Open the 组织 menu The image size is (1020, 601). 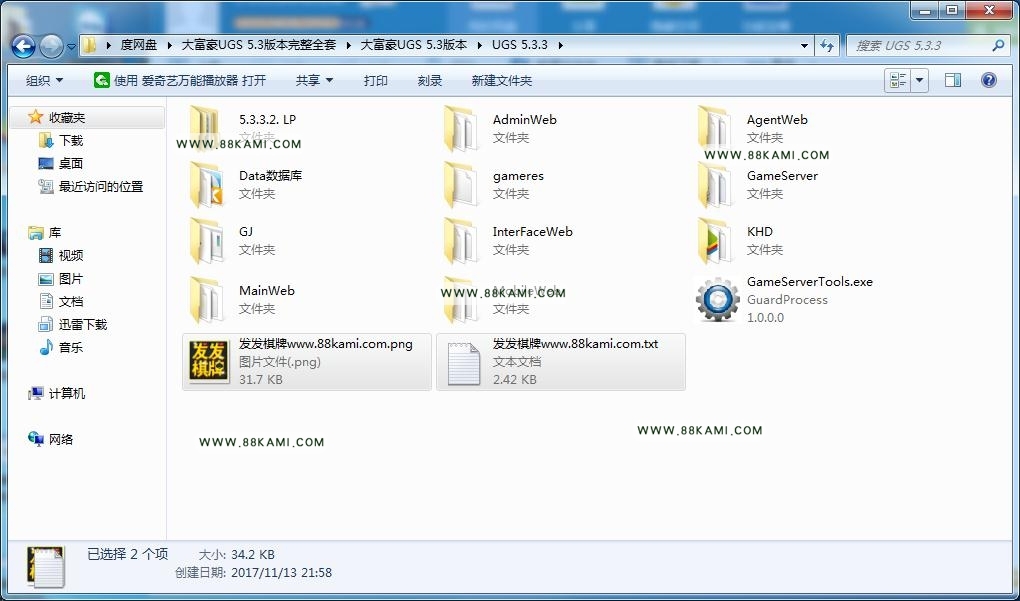coord(44,81)
